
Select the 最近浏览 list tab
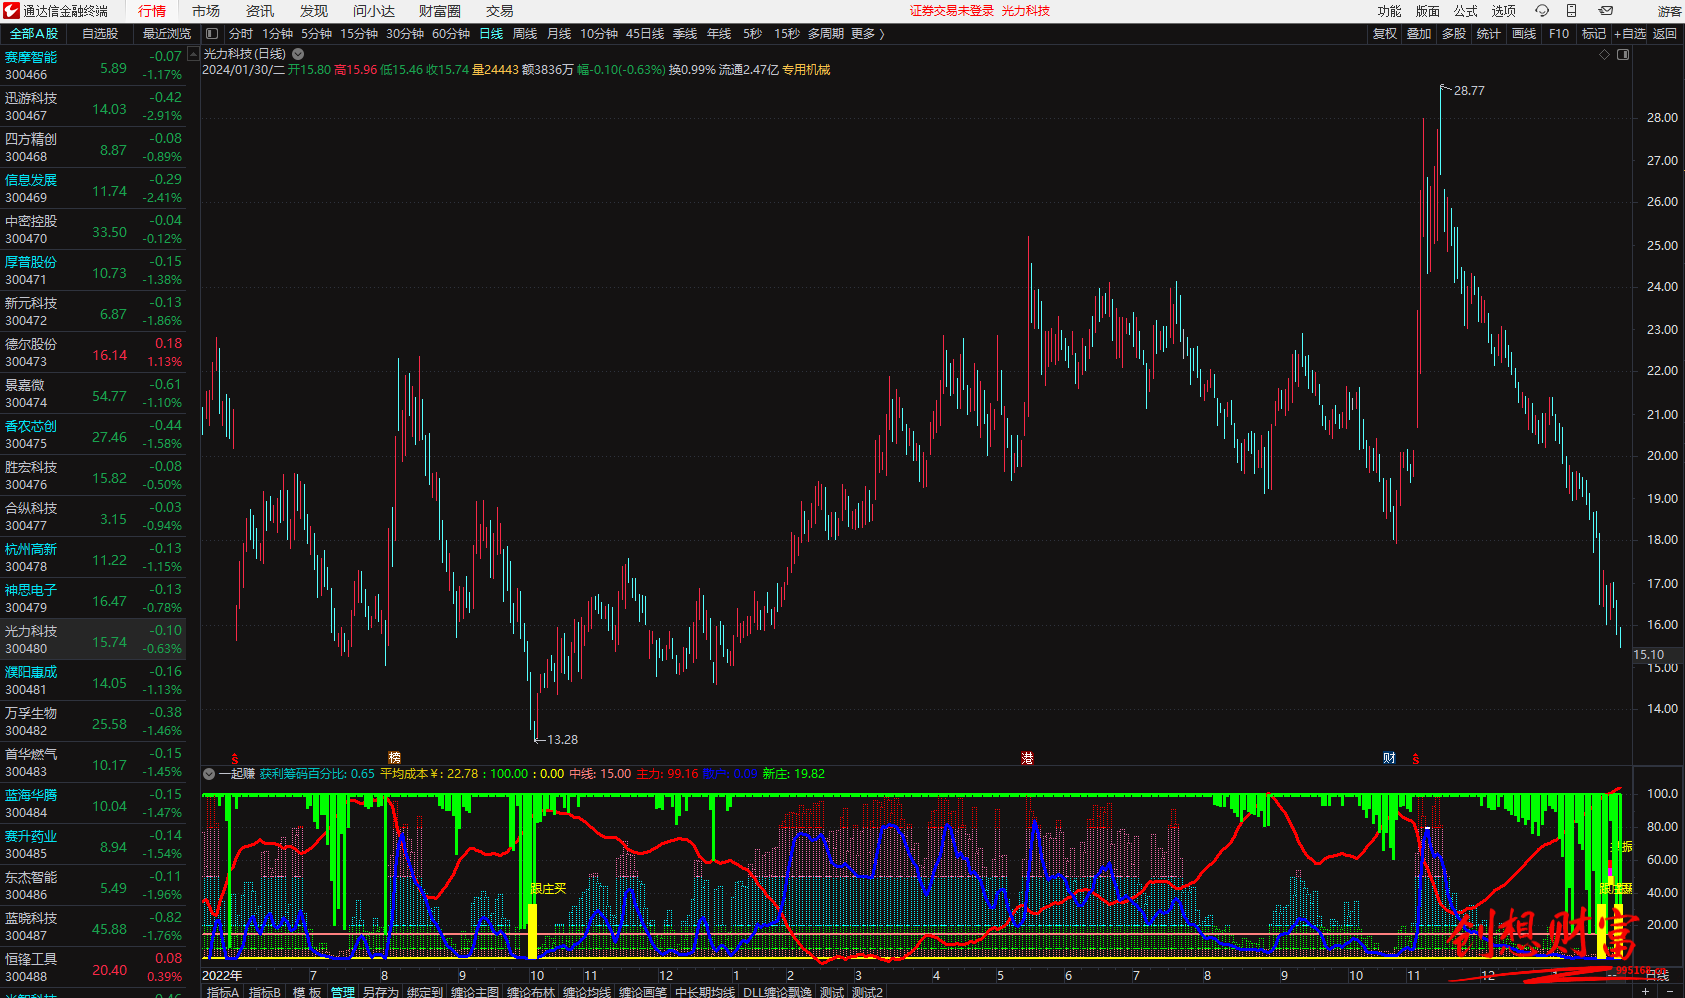click(166, 34)
